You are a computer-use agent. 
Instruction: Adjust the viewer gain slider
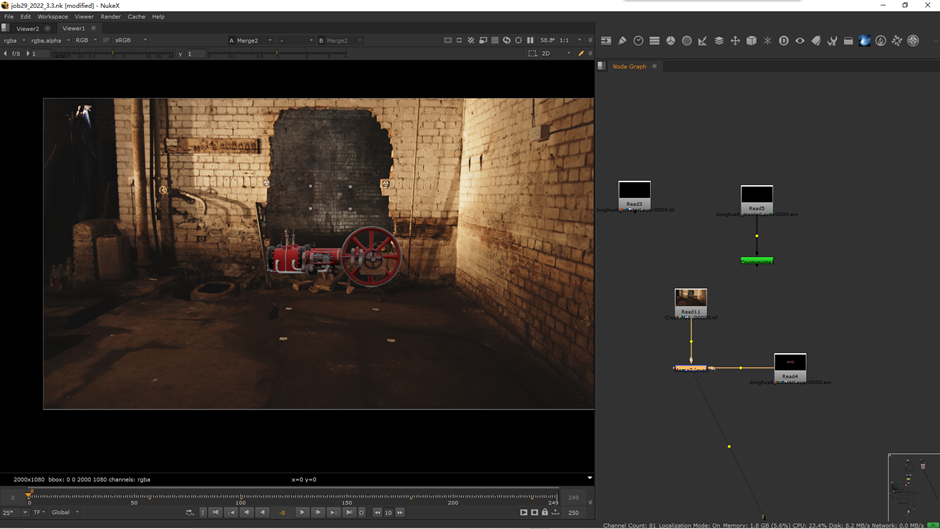pyautogui.click(x=113, y=54)
